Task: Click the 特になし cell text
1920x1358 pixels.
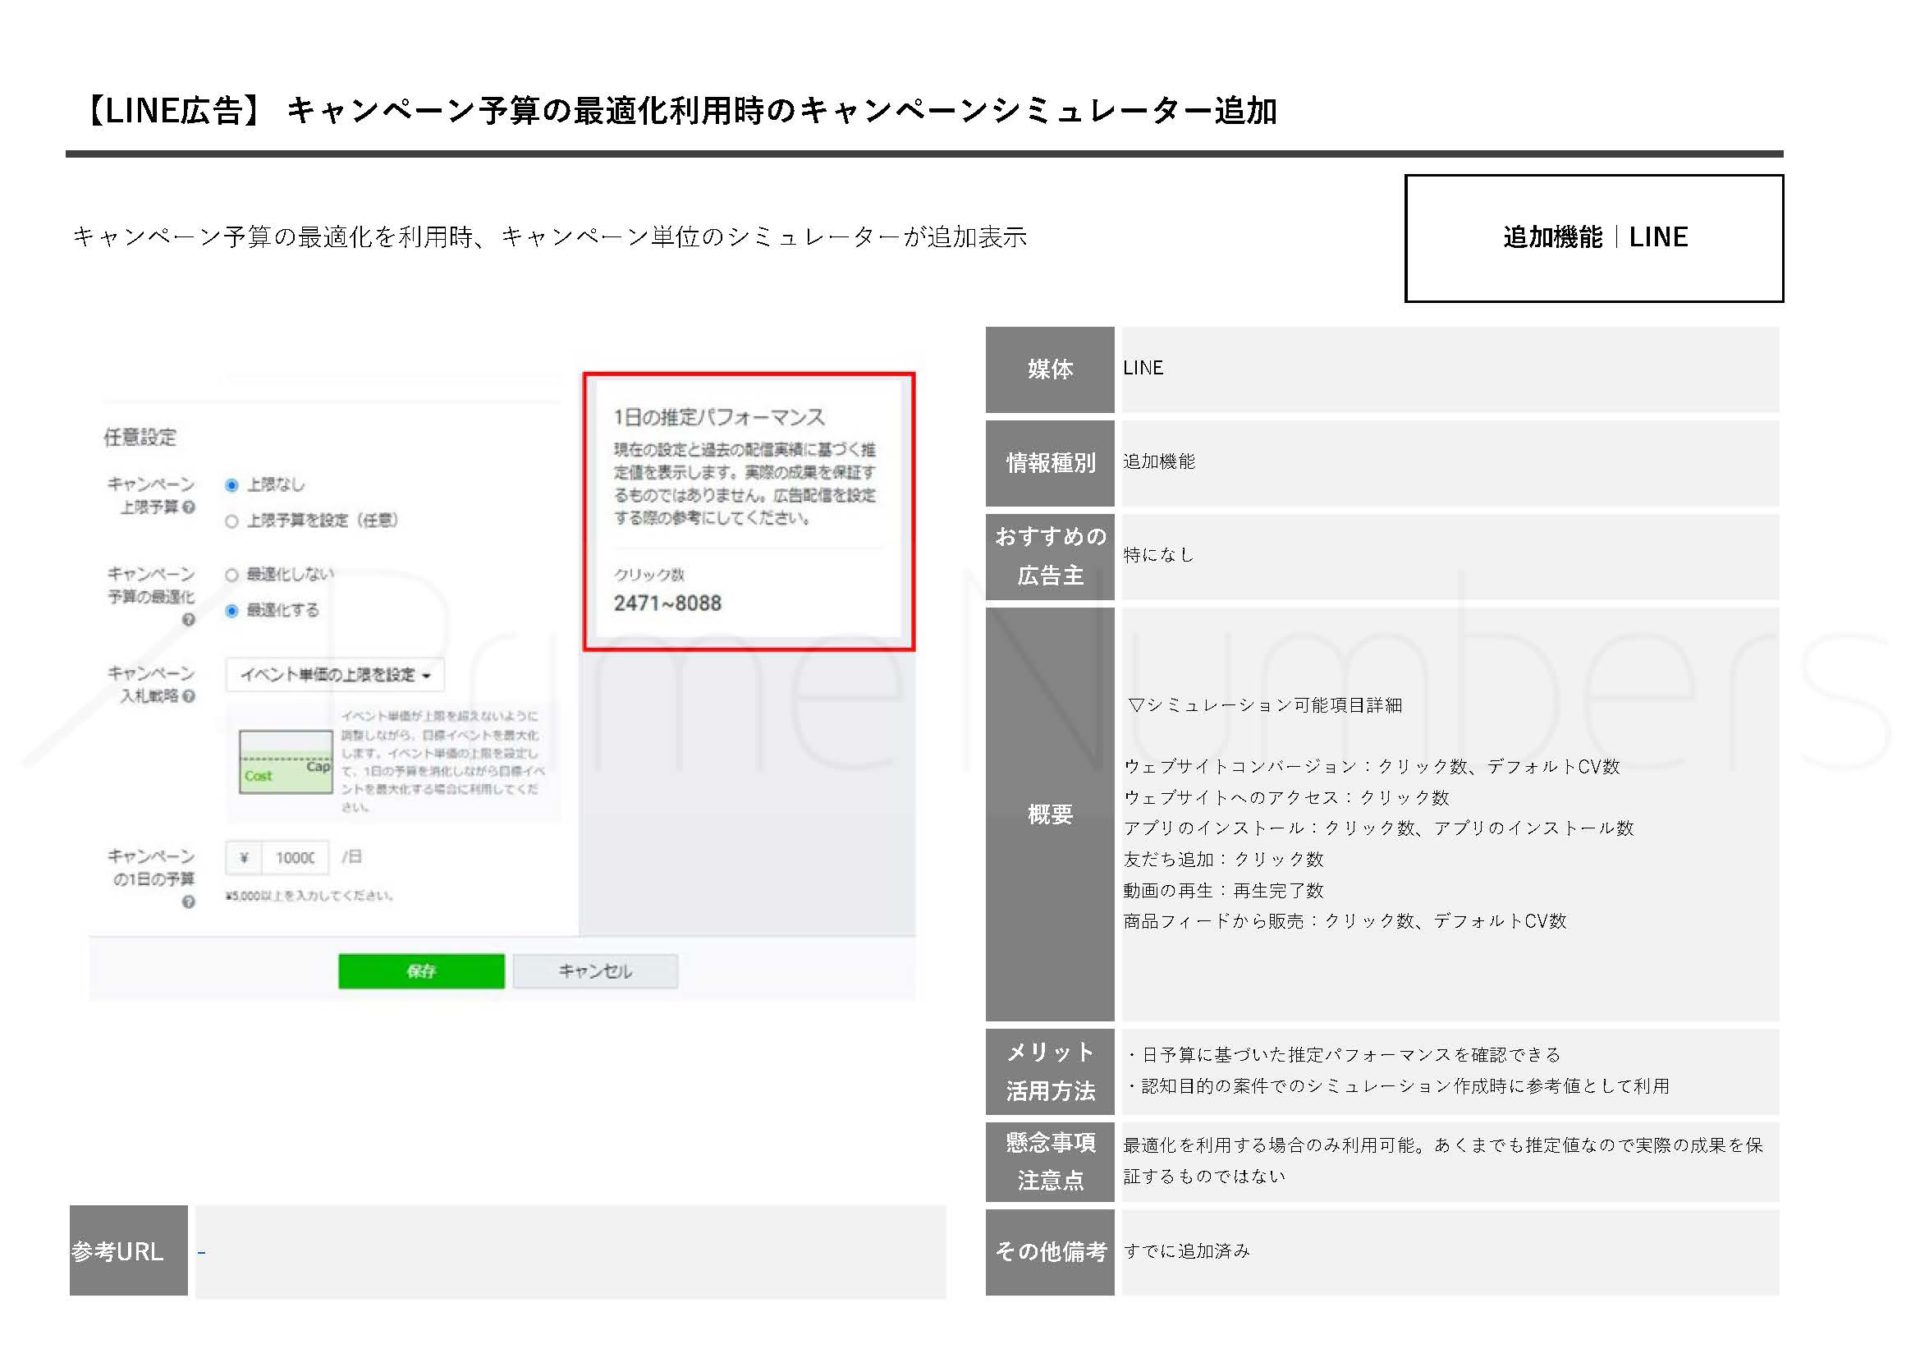Action: (1159, 555)
